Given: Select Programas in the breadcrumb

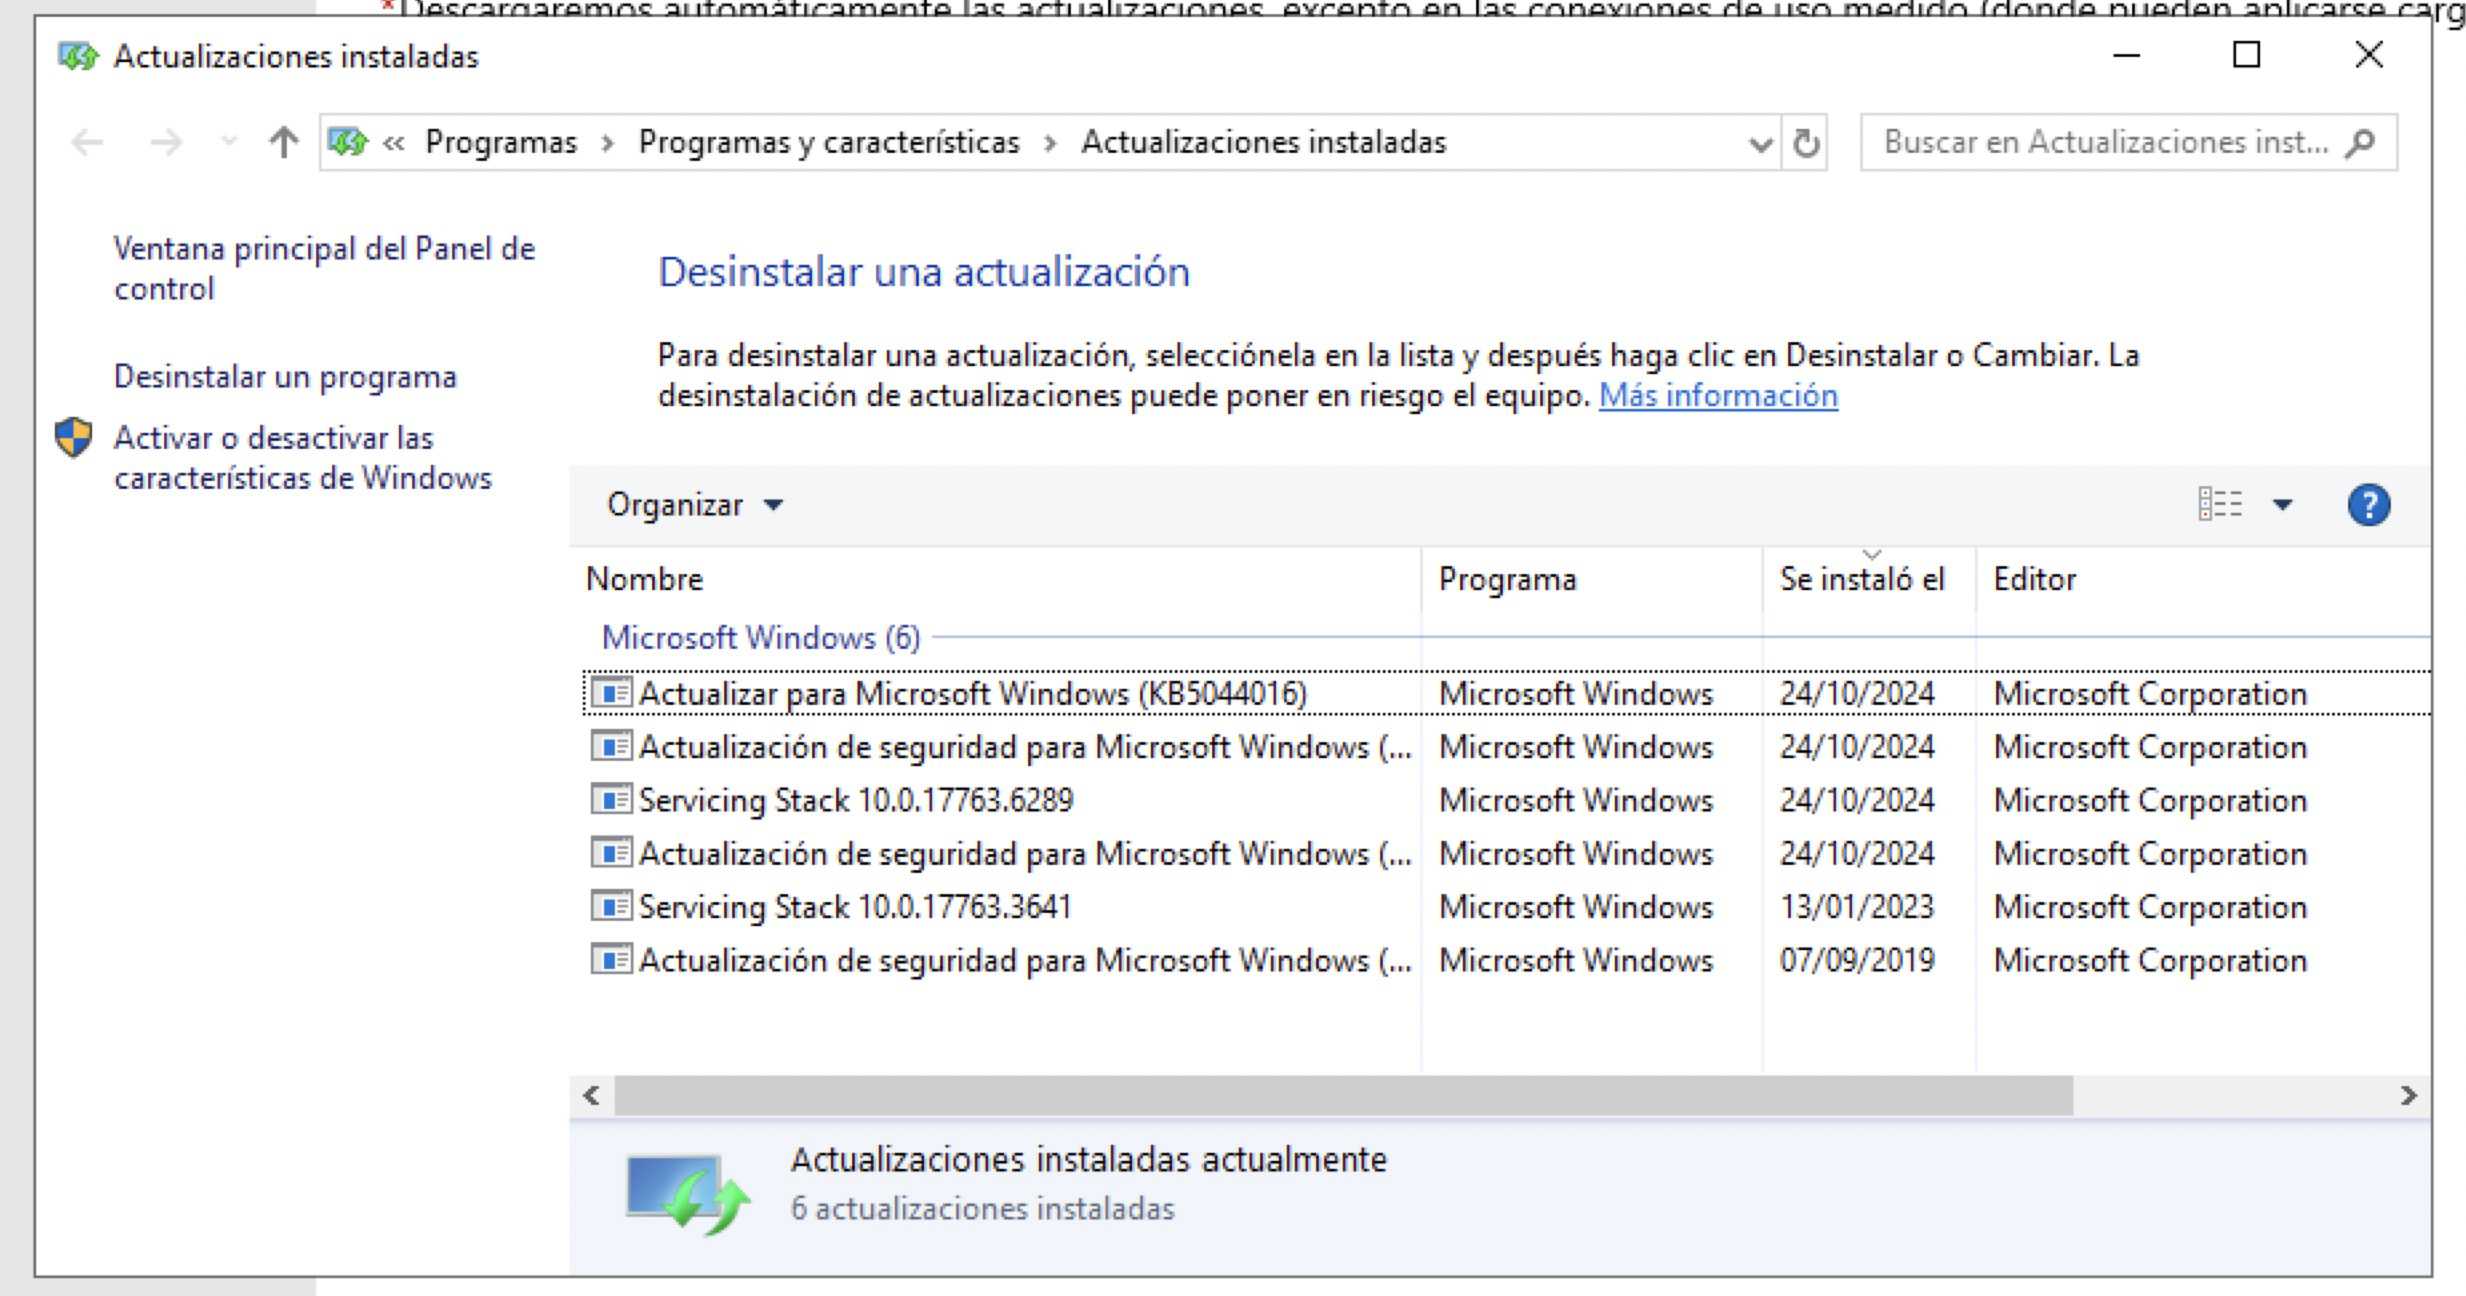Looking at the screenshot, I should coord(501,142).
